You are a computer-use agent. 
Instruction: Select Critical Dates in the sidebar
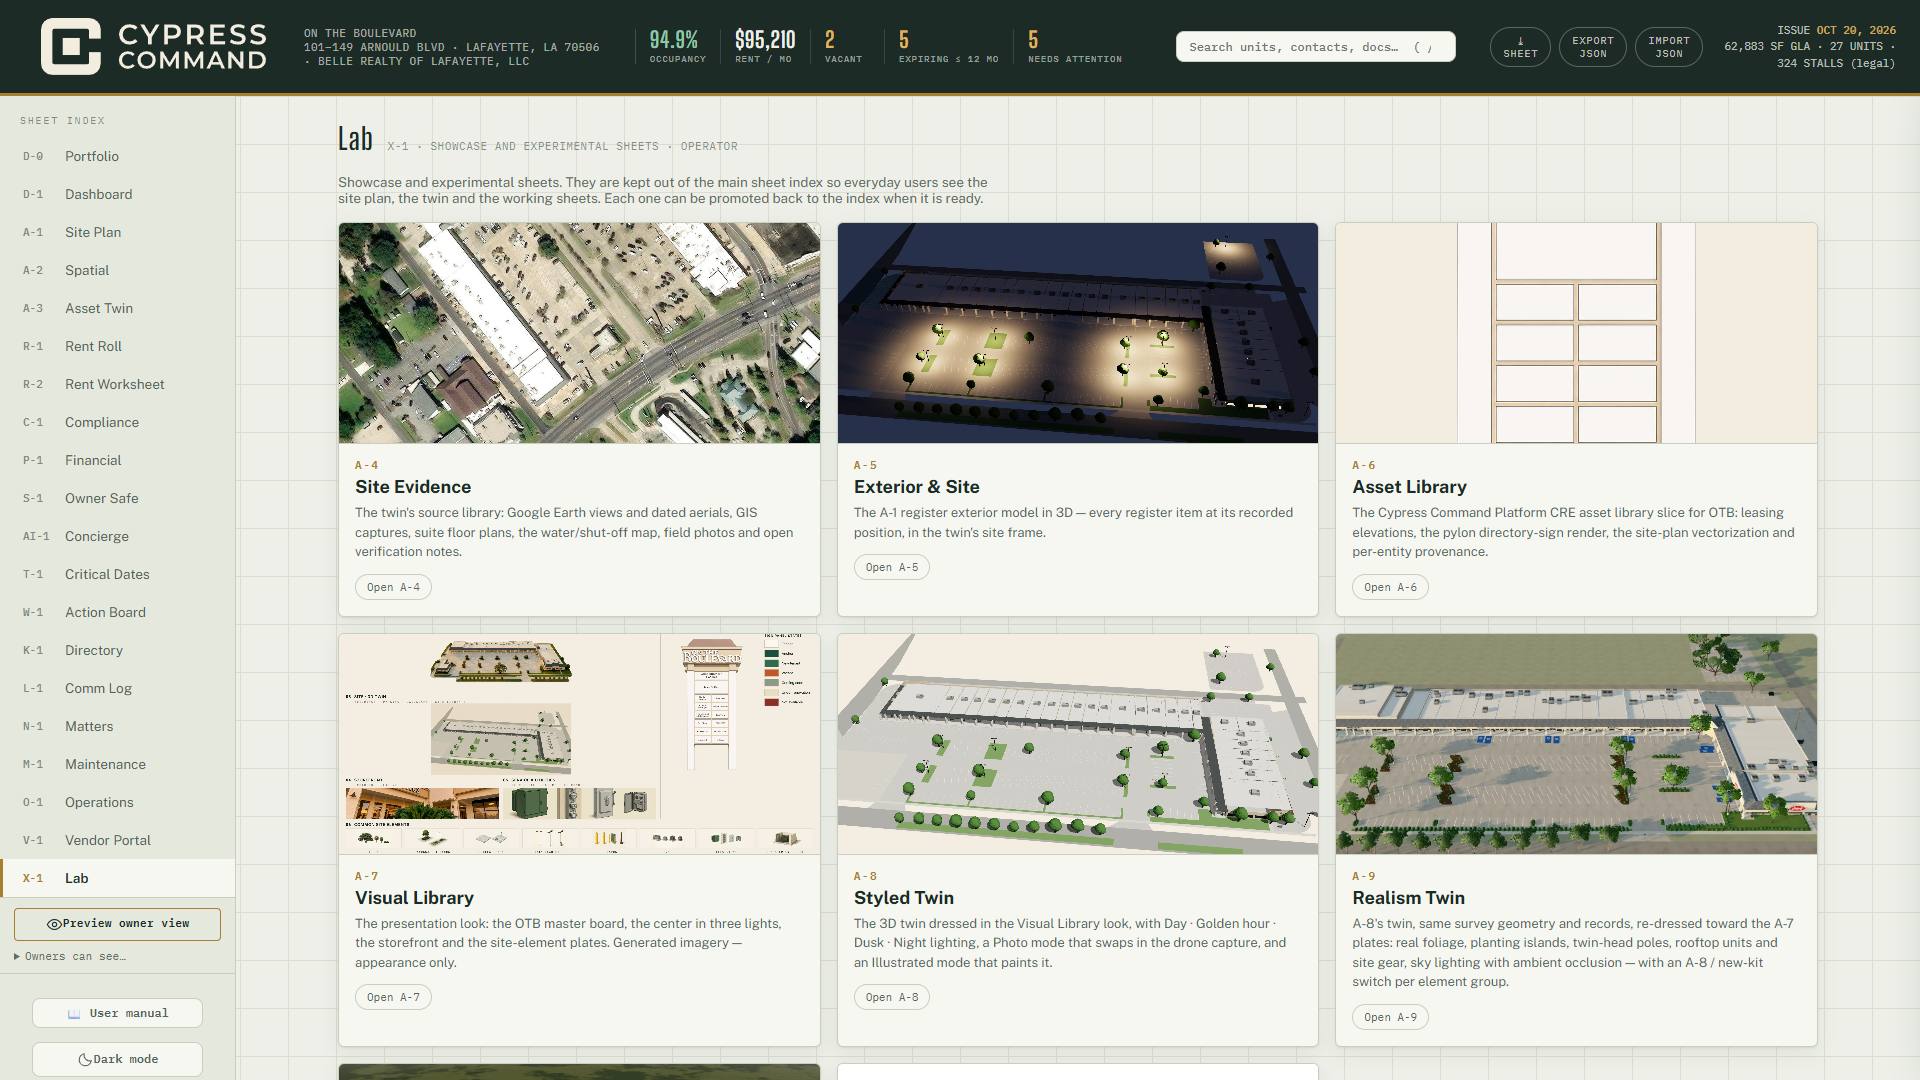tap(118, 574)
